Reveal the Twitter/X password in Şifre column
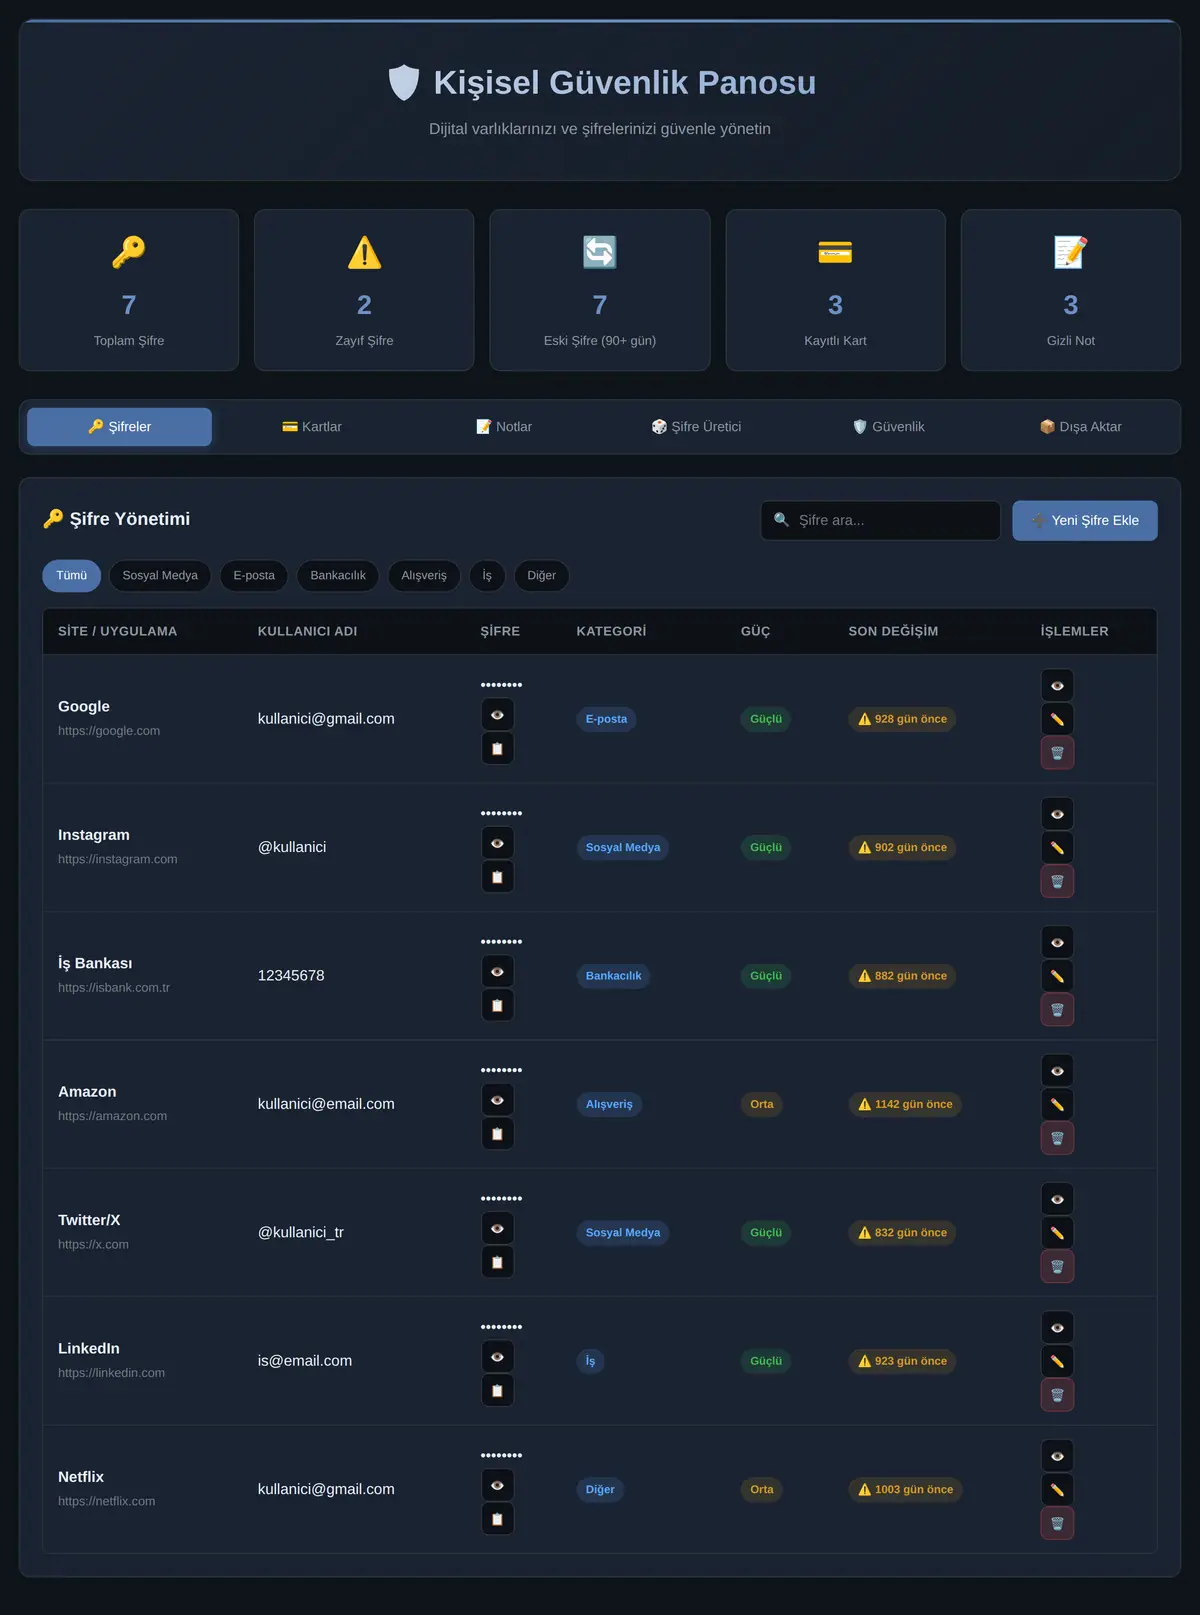The image size is (1200, 1615). coord(497,1228)
